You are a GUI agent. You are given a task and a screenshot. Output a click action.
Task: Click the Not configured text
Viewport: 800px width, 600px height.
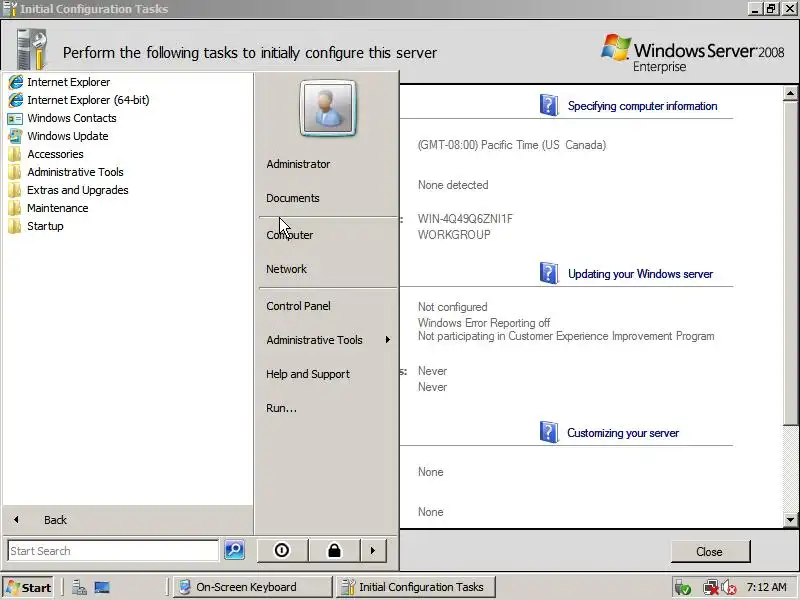(453, 307)
